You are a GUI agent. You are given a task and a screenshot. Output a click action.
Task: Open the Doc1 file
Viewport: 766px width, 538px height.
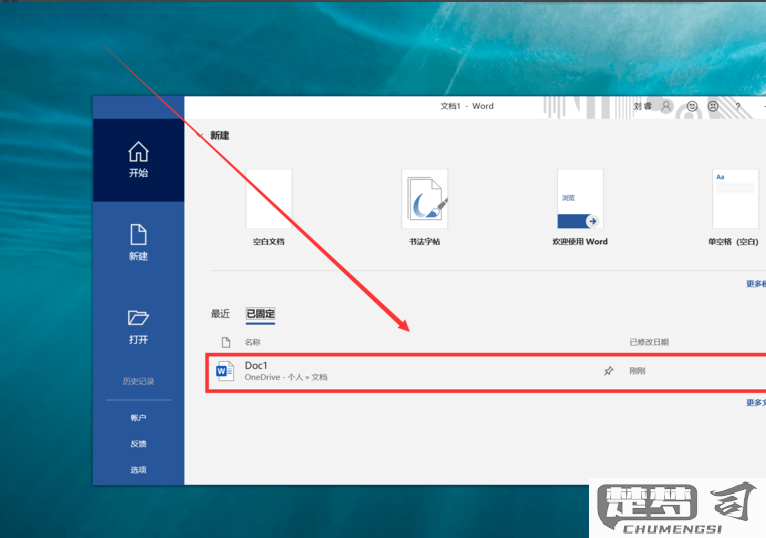pos(486,372)
